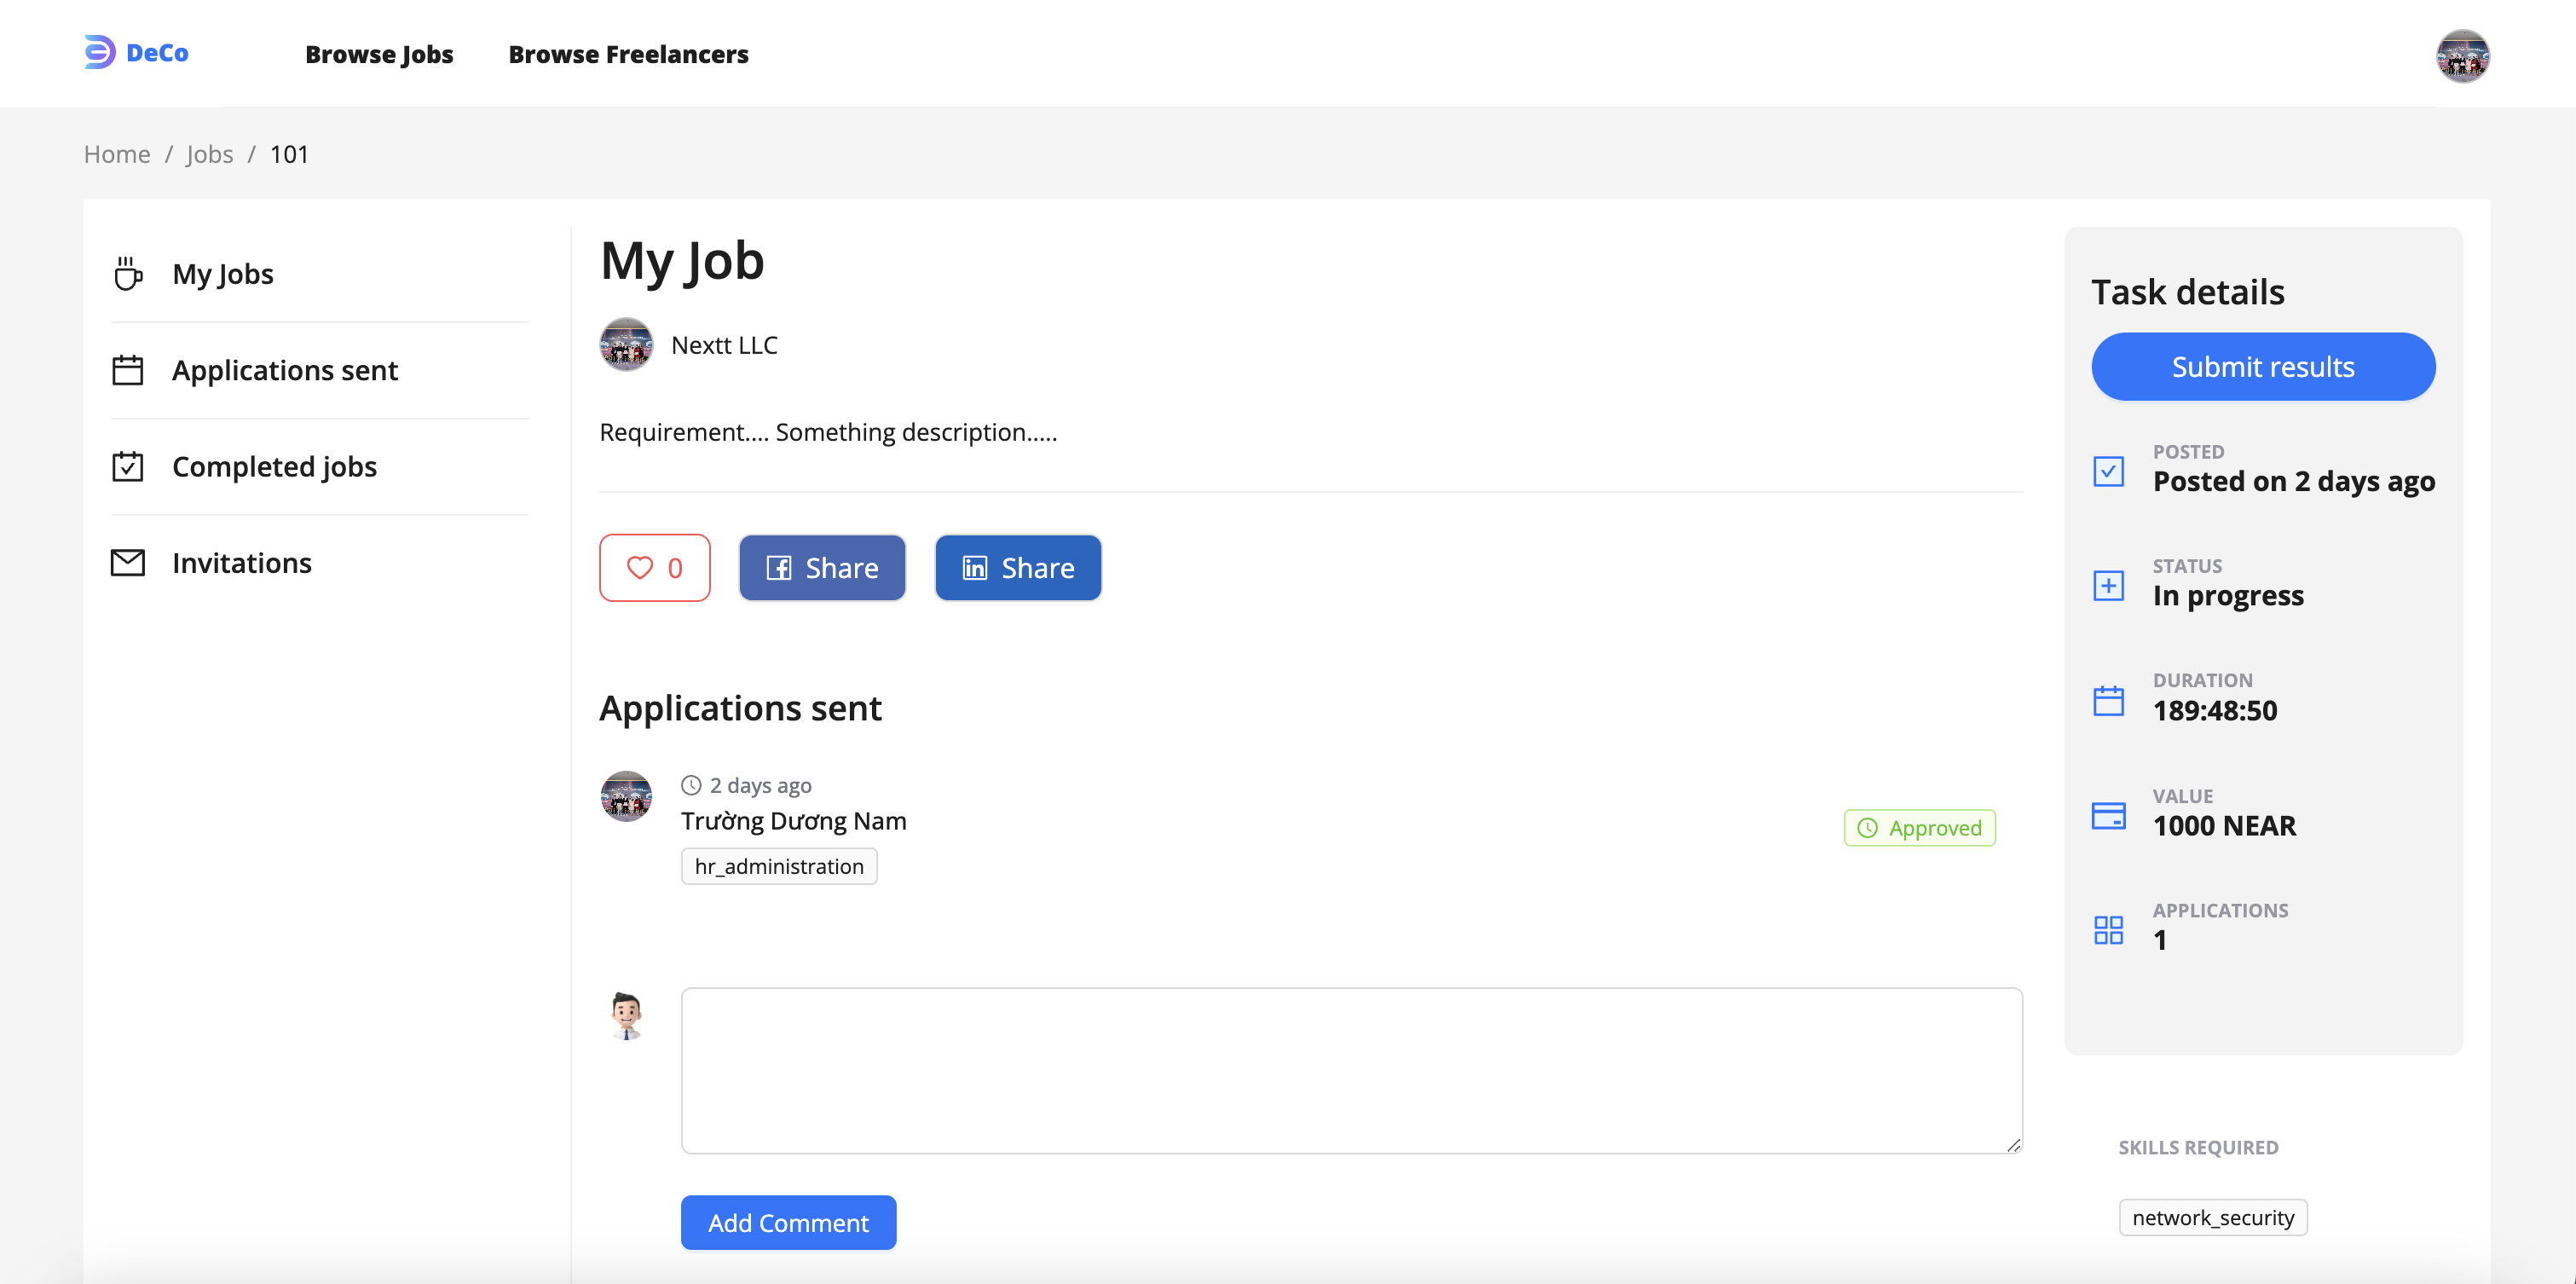2576x1284 pixels.
Task: Go to Jobs breadcrumb link
Action: pos(209,154)
